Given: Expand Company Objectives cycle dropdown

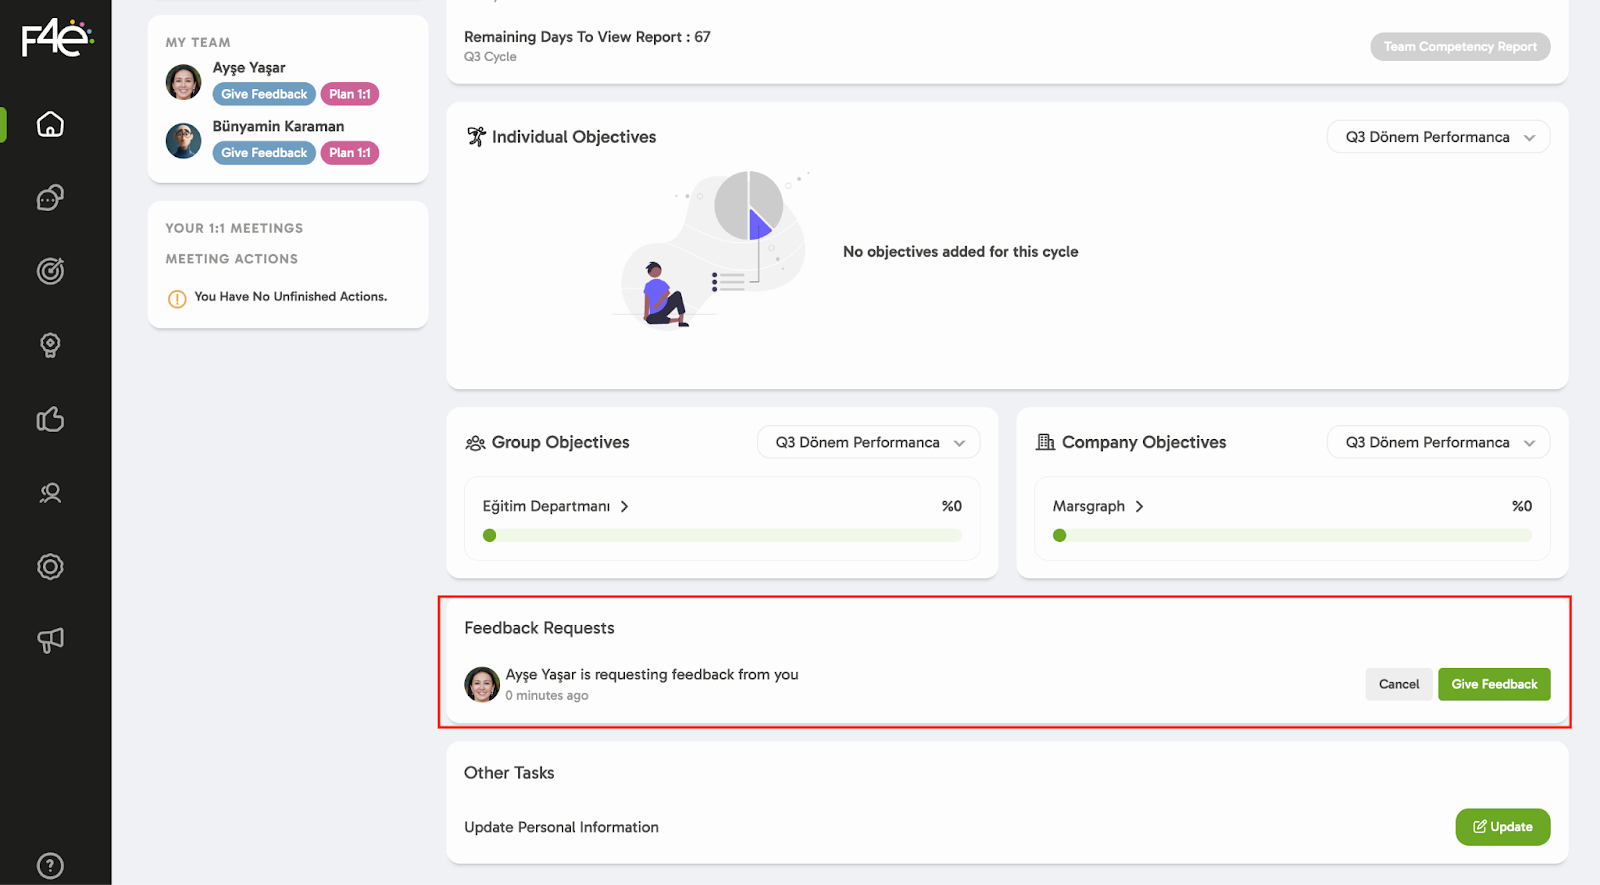Looking at the screenshot, I should tap(1438, 442).
